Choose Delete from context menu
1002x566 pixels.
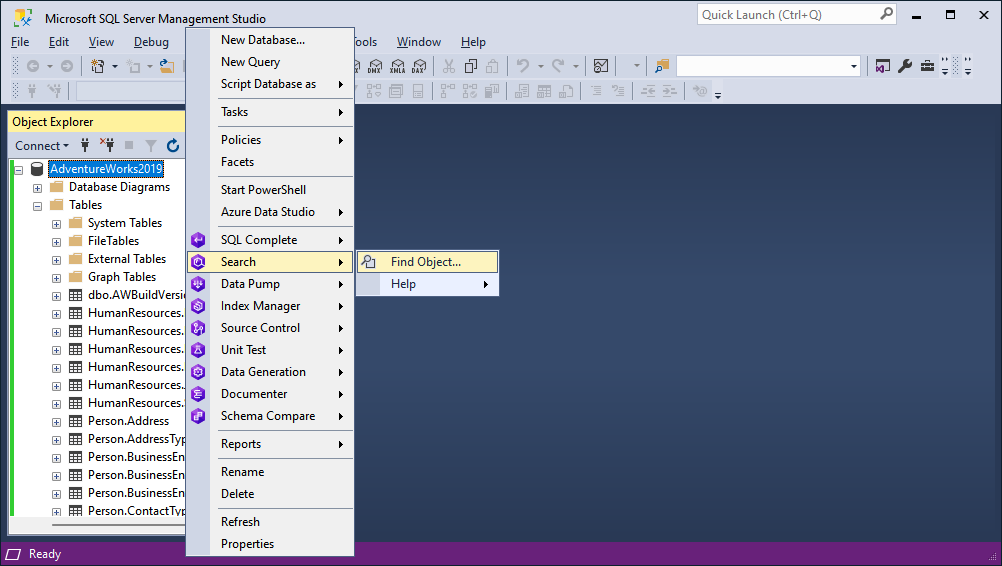point(270,494)
